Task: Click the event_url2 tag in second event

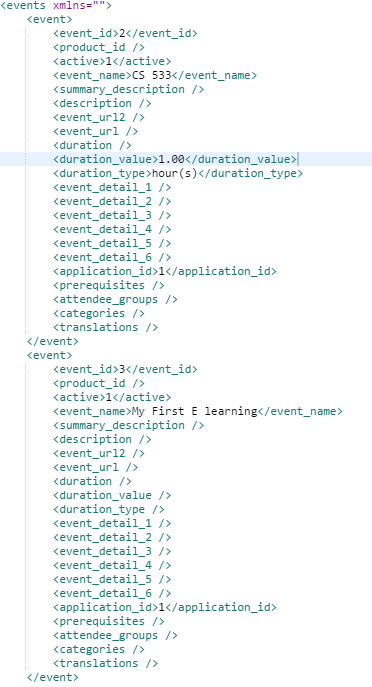Action: (x=99, y=453)
